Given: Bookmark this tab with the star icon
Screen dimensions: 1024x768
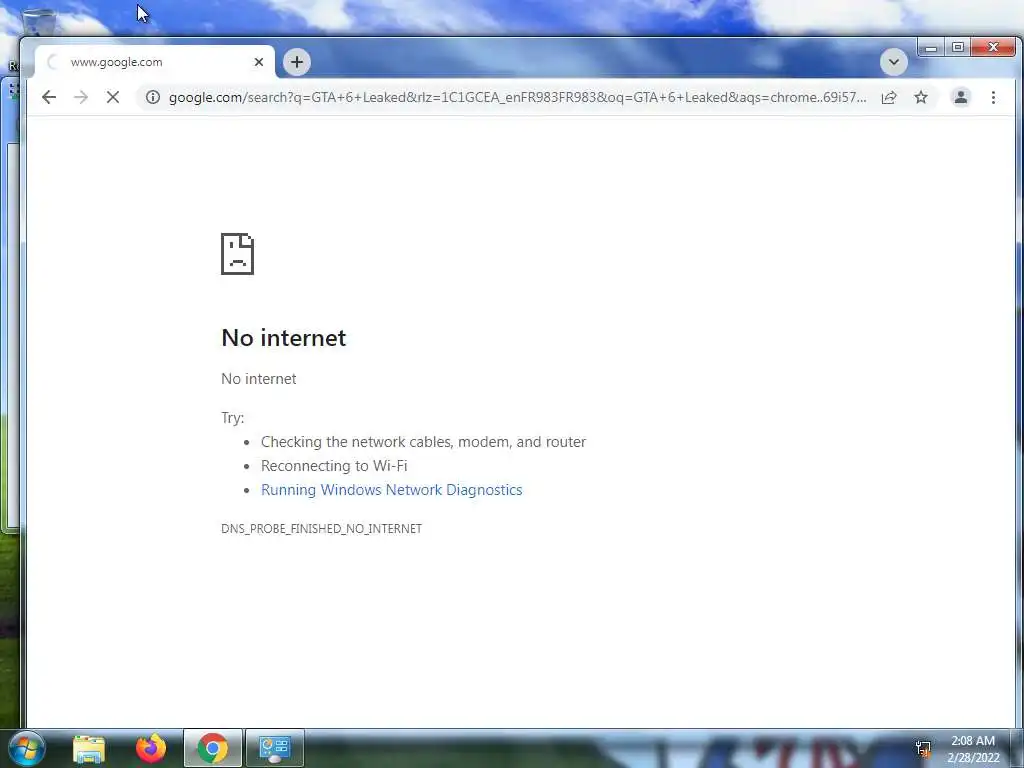Looking at the screenshot, I should (921, 97).
